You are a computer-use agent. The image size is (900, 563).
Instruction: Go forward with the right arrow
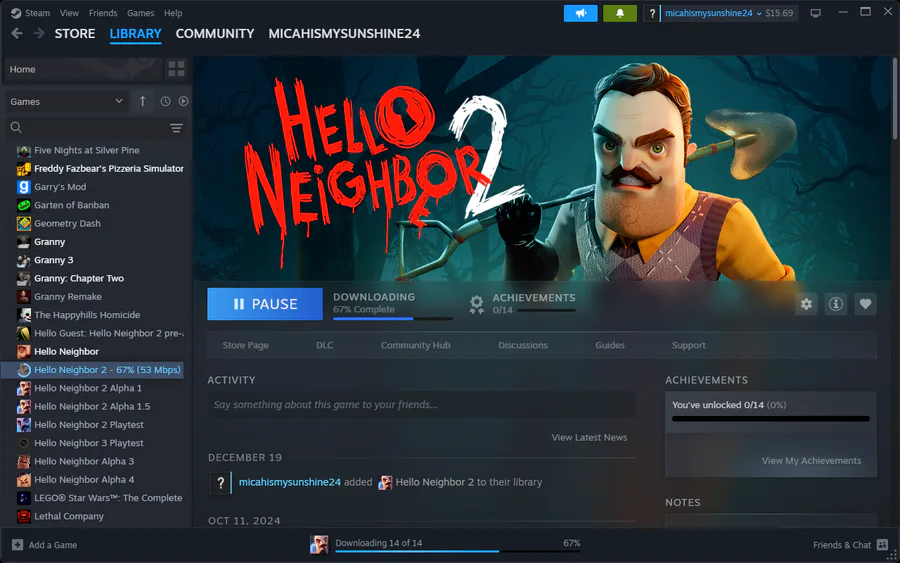click(39, 33)
